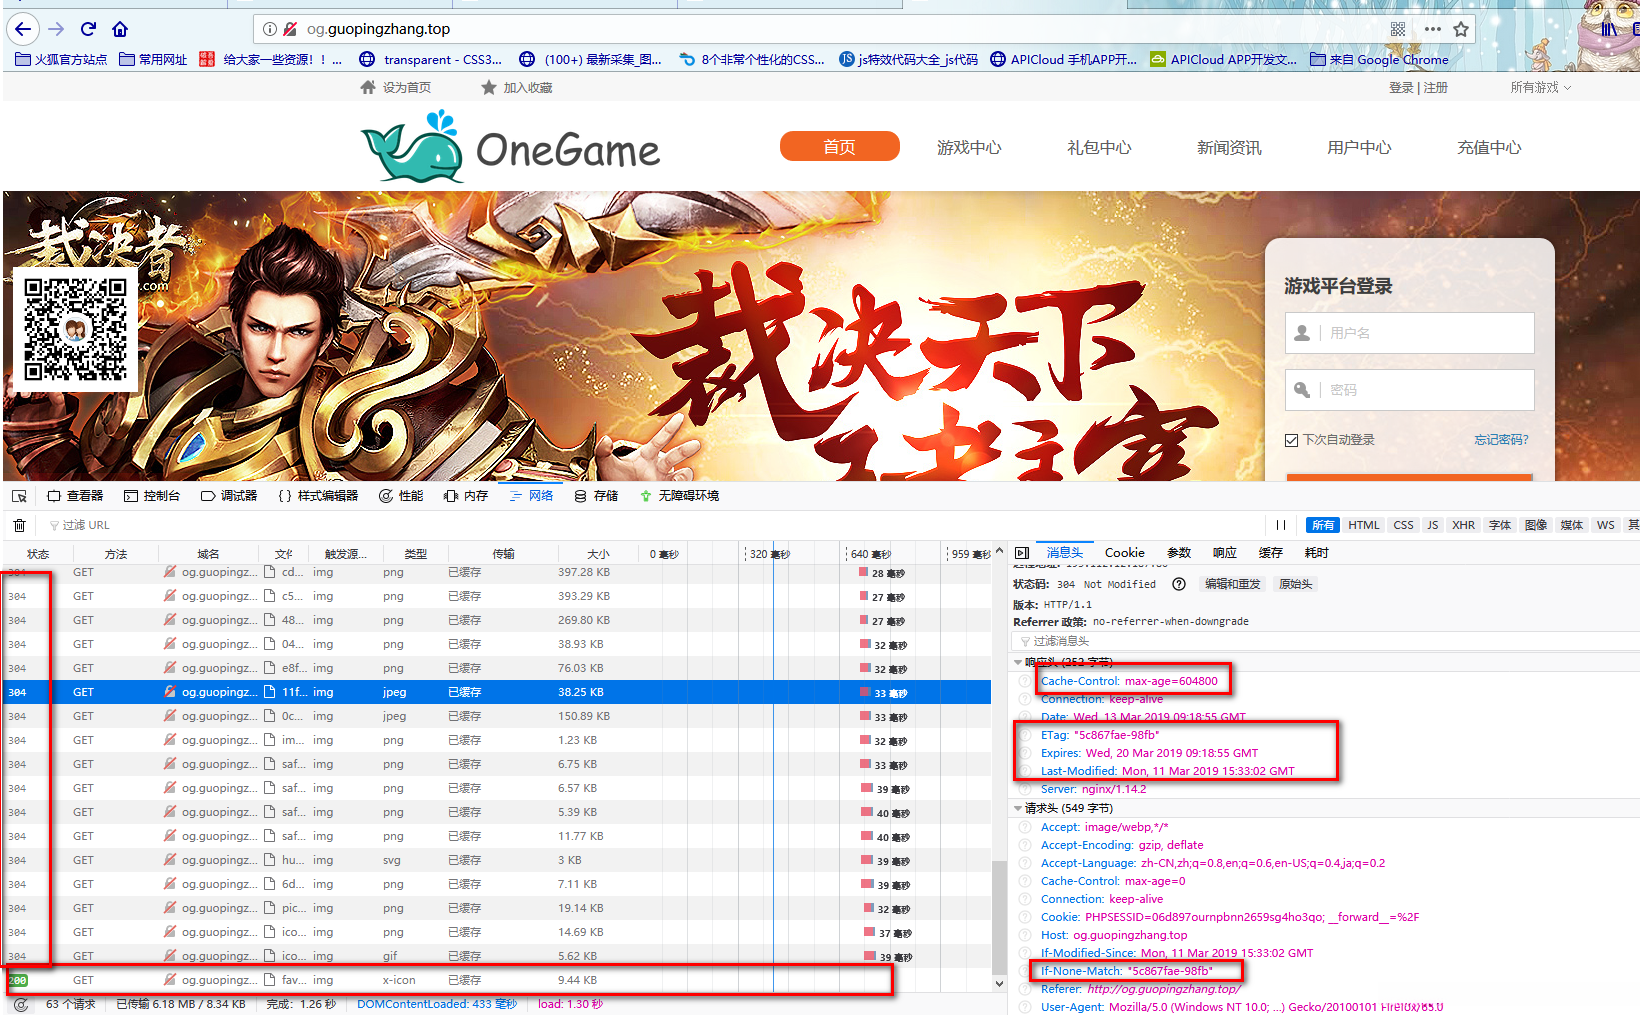Click the status code help question icon

[x=1179, y=584]
